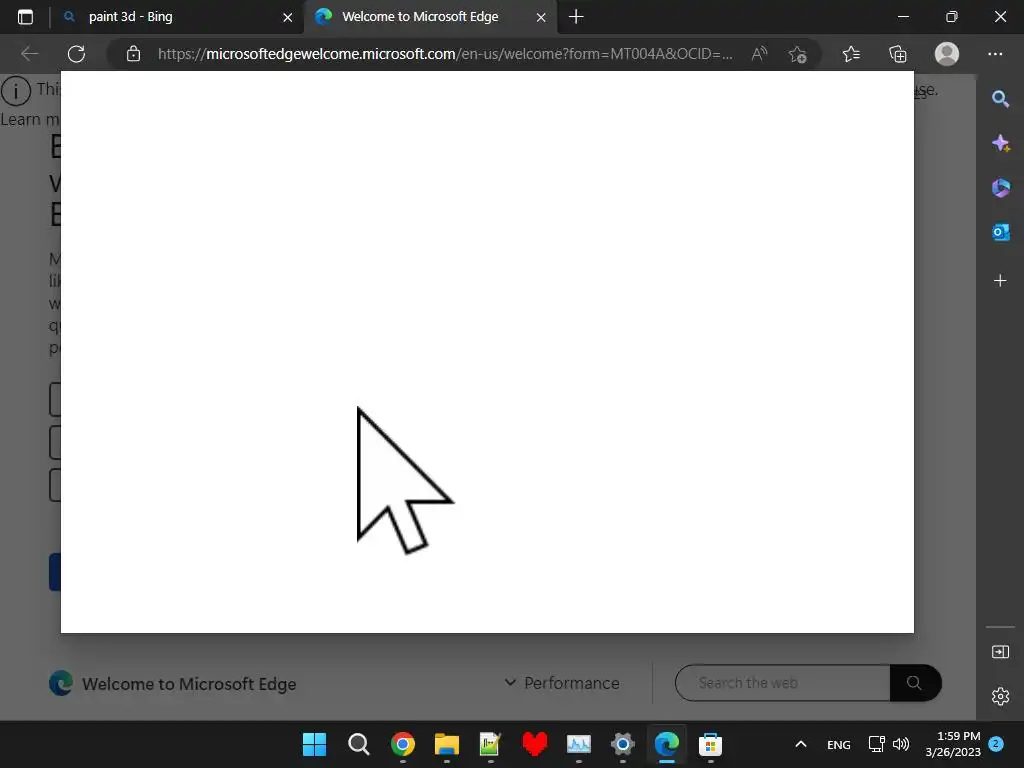1024x768 pixels.
Task: Click the Search the web field
Action: coord(782,682)
